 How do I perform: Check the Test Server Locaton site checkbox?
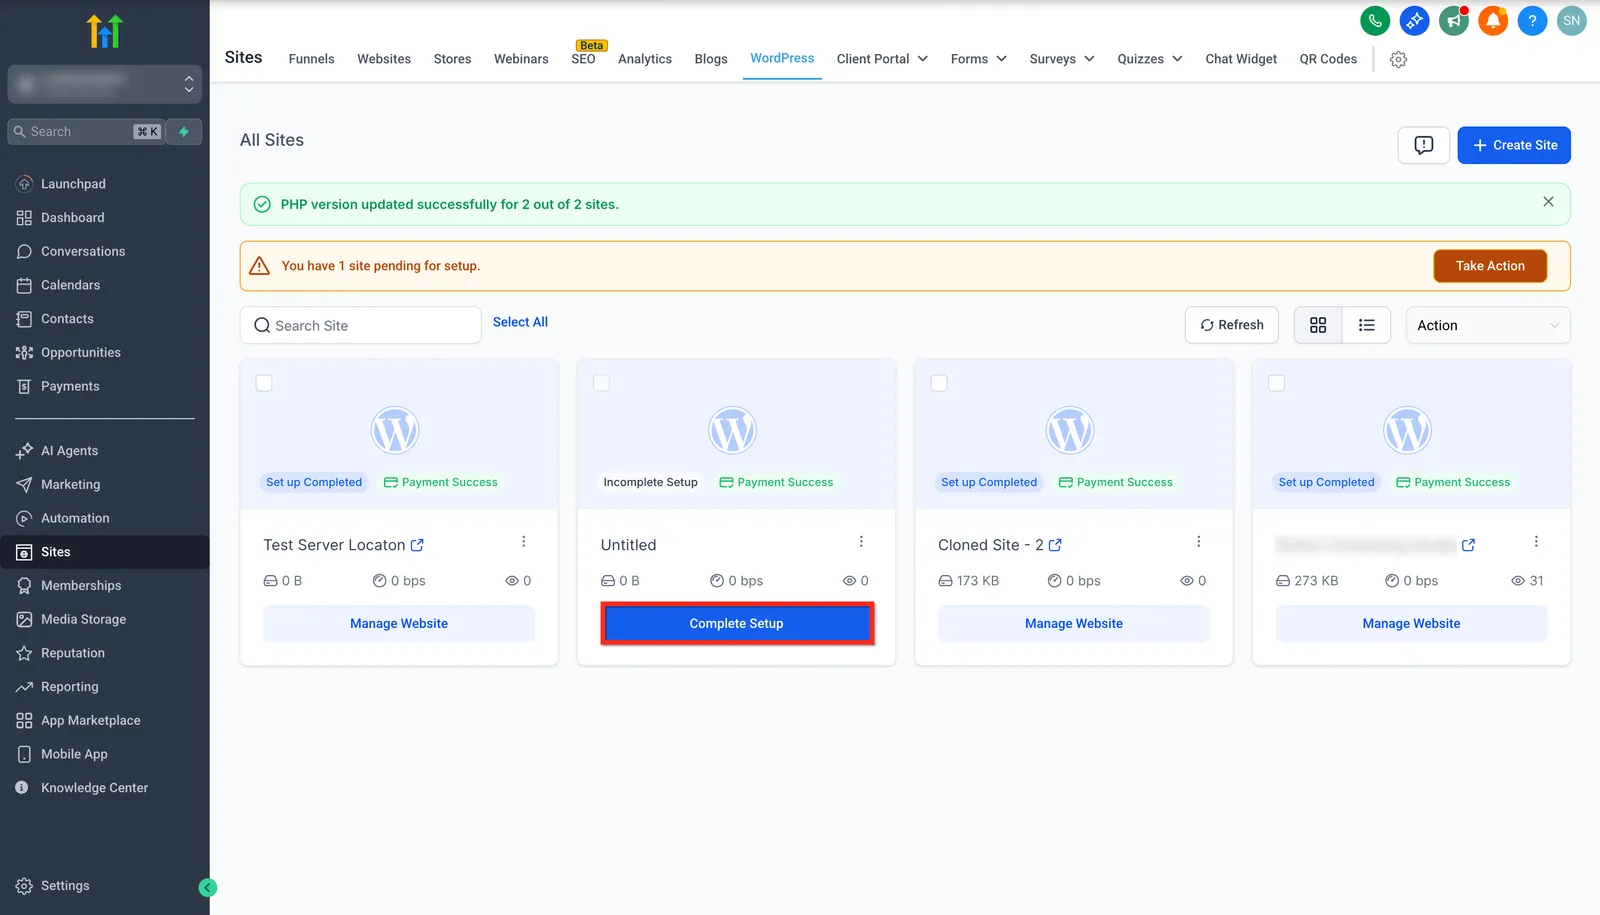click(264, 383)
